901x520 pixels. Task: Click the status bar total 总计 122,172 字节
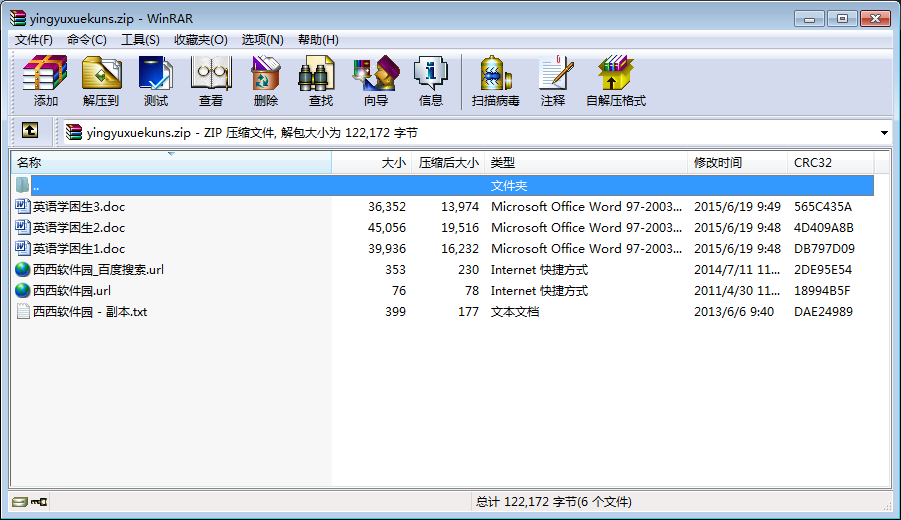[553, 502]
